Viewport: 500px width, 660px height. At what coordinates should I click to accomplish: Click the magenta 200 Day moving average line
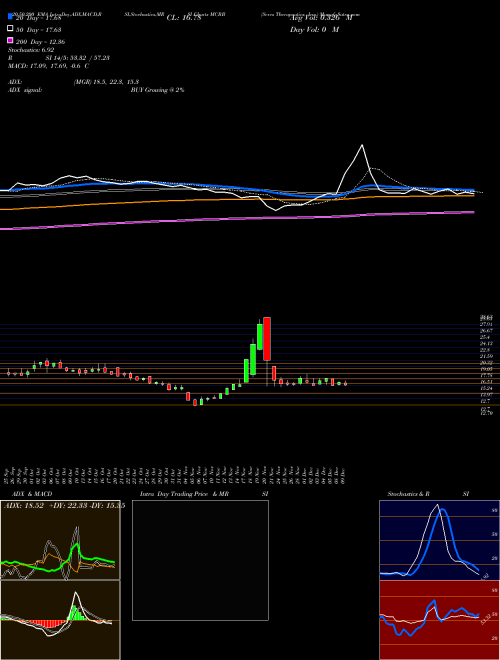[237, 220]
